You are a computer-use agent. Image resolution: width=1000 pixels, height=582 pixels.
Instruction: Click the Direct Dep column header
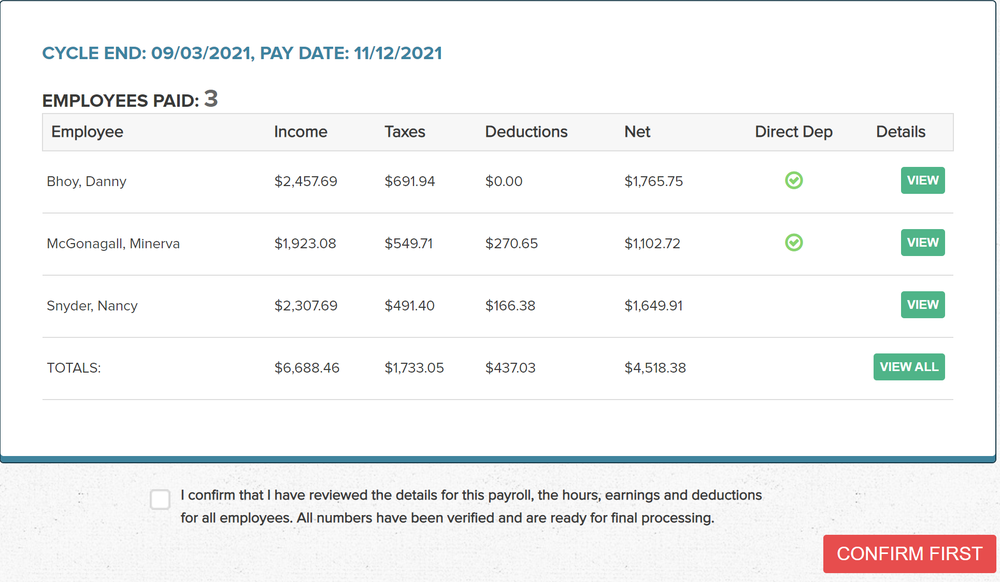coord(793,131)
